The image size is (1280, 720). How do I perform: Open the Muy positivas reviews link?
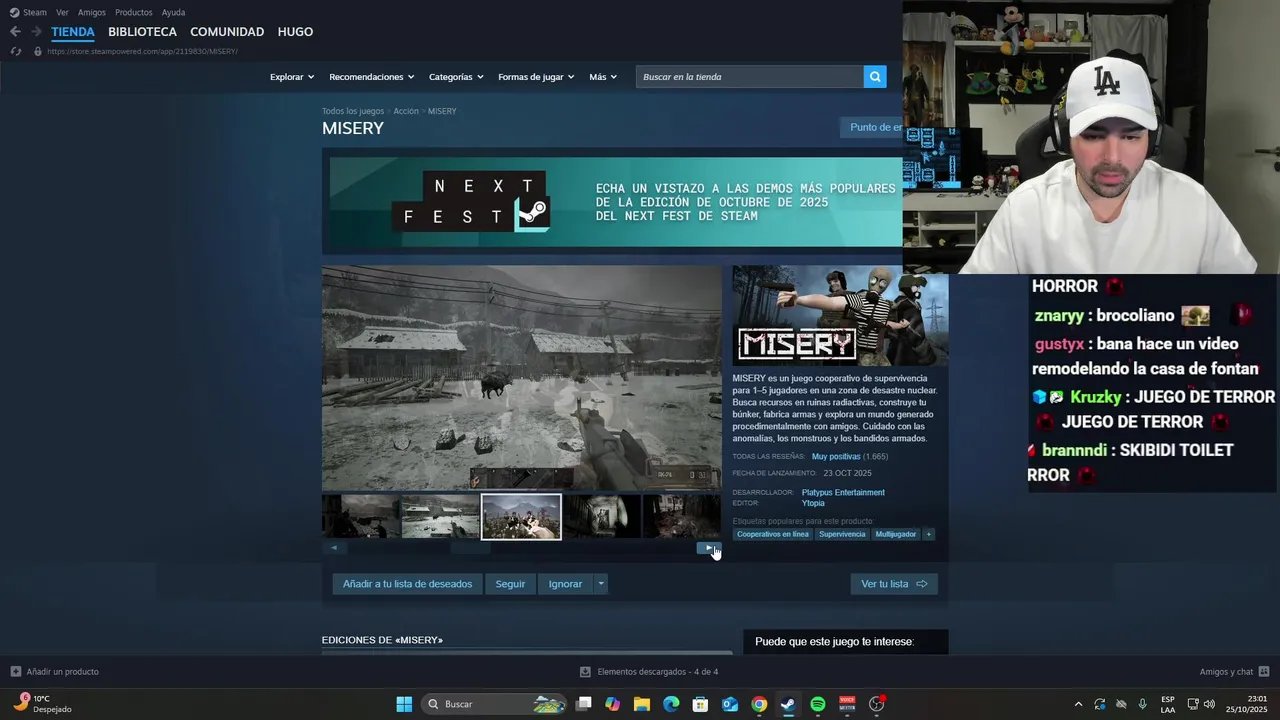[836, 457]
